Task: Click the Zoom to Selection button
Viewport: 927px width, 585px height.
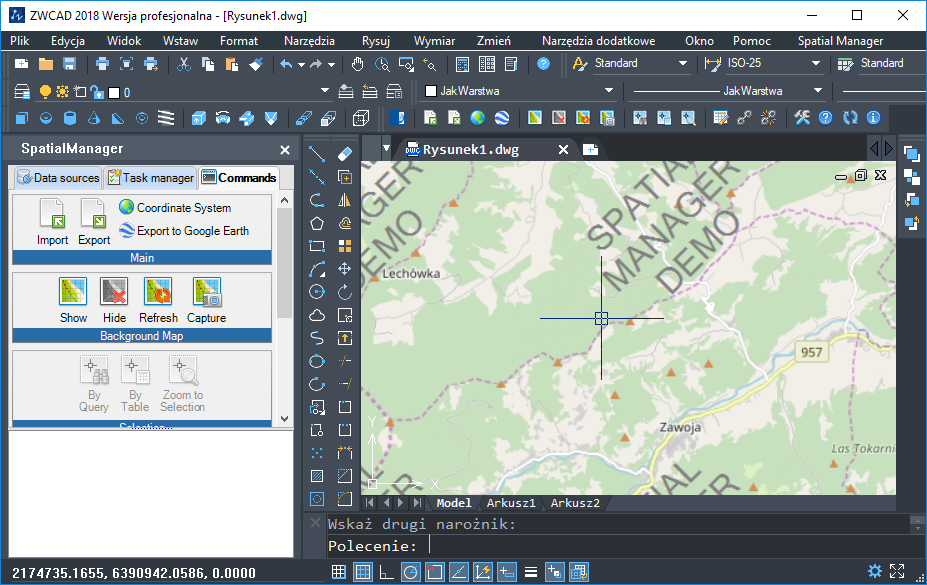Action: [x=183, y=383]
